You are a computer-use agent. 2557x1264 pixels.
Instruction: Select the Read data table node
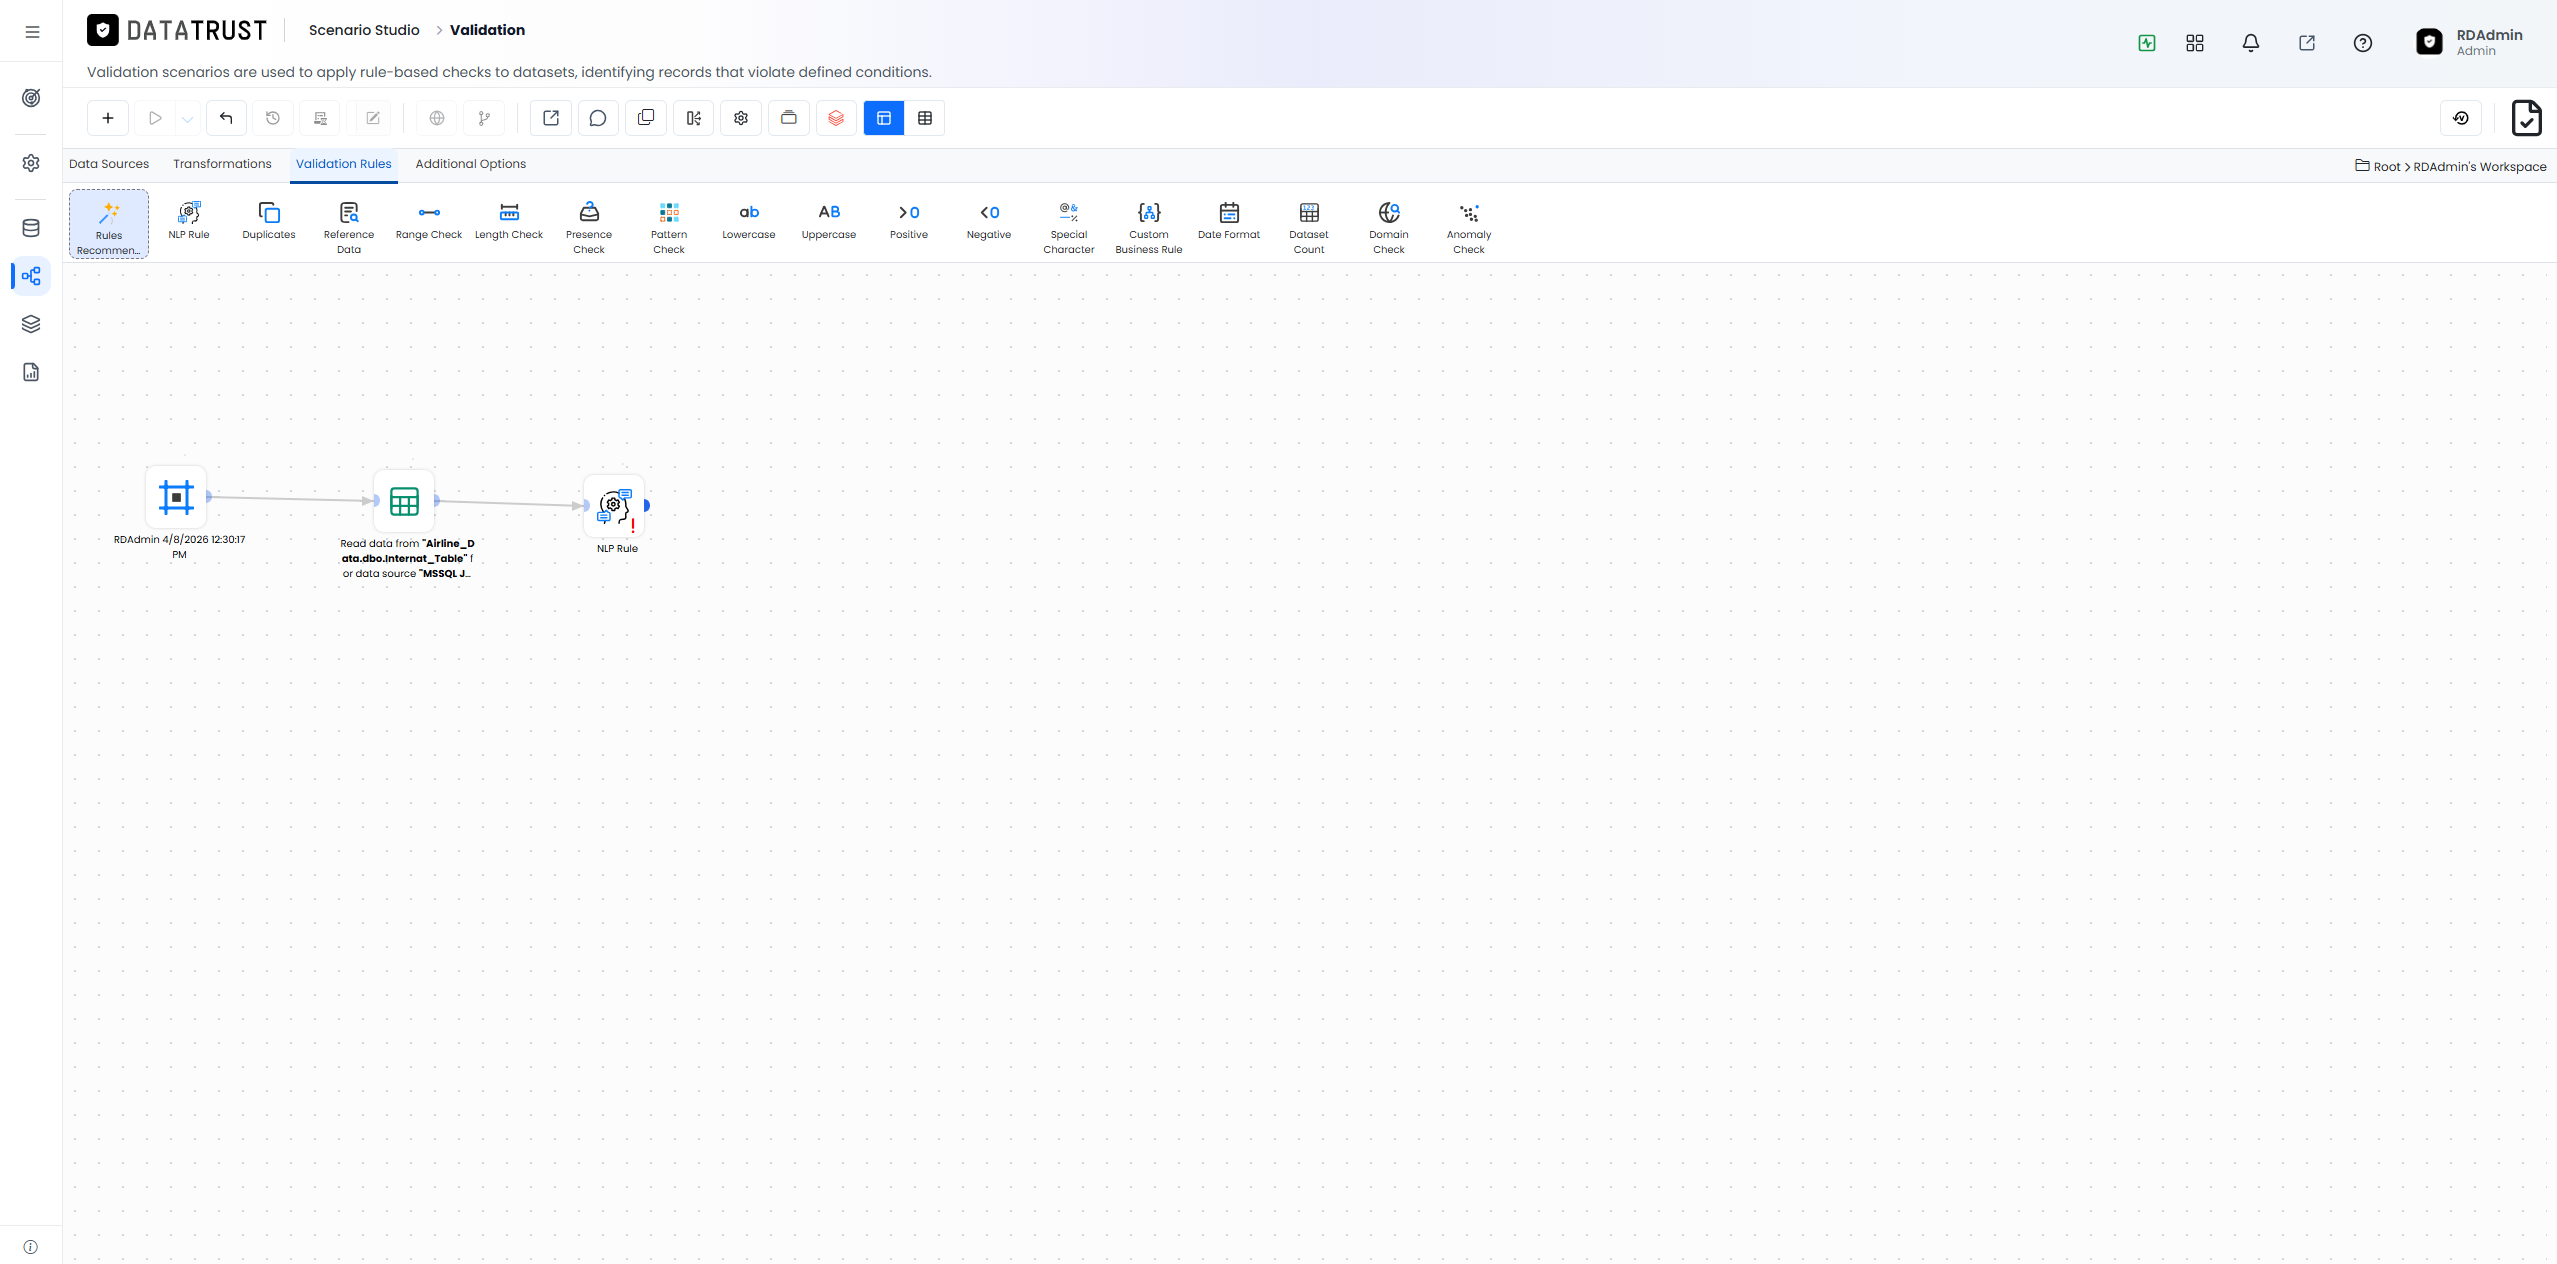(404, 501)
